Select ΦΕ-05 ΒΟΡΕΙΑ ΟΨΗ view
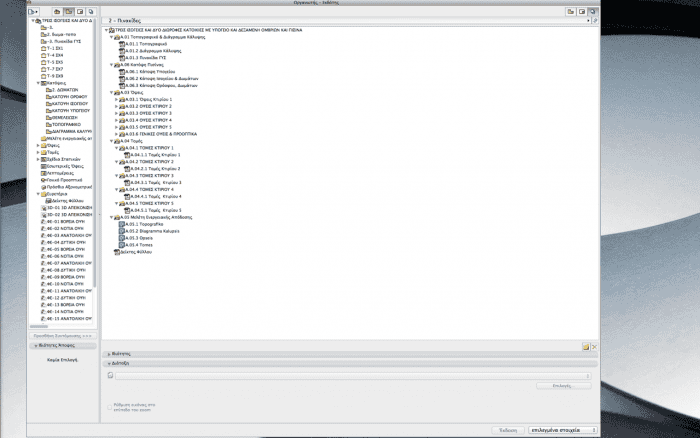This screenshot has width=700, height=438. point(63,249)
